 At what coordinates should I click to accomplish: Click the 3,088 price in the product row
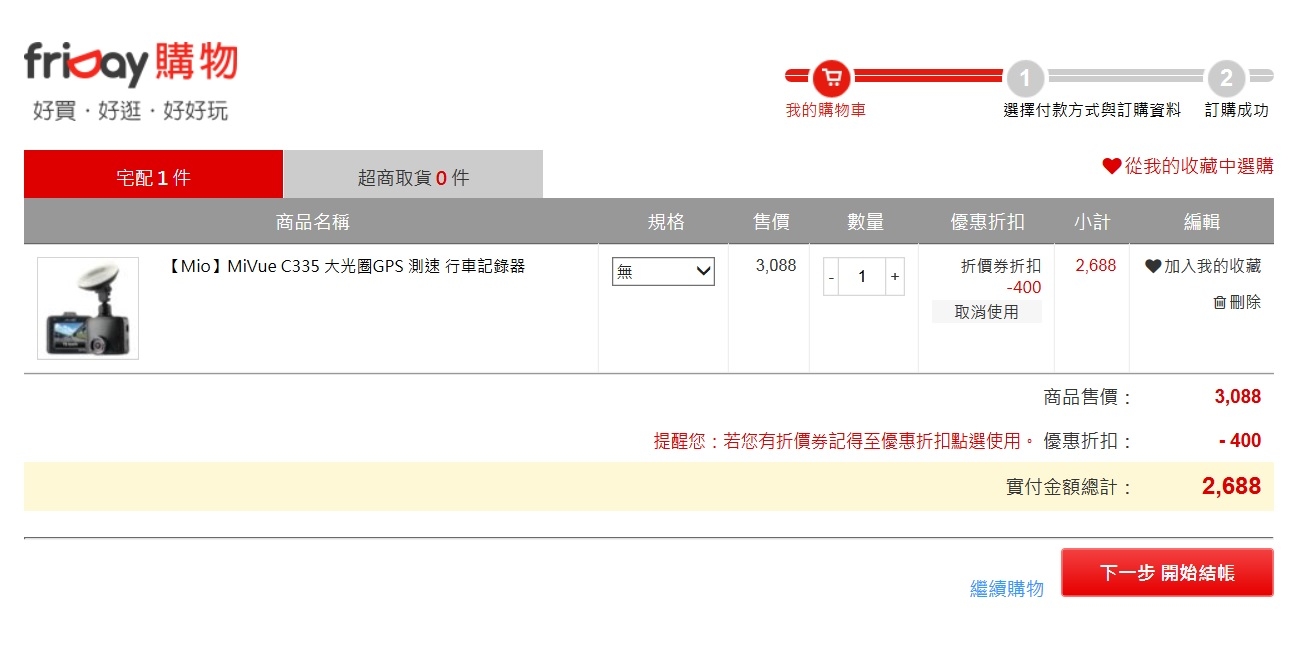776,266
